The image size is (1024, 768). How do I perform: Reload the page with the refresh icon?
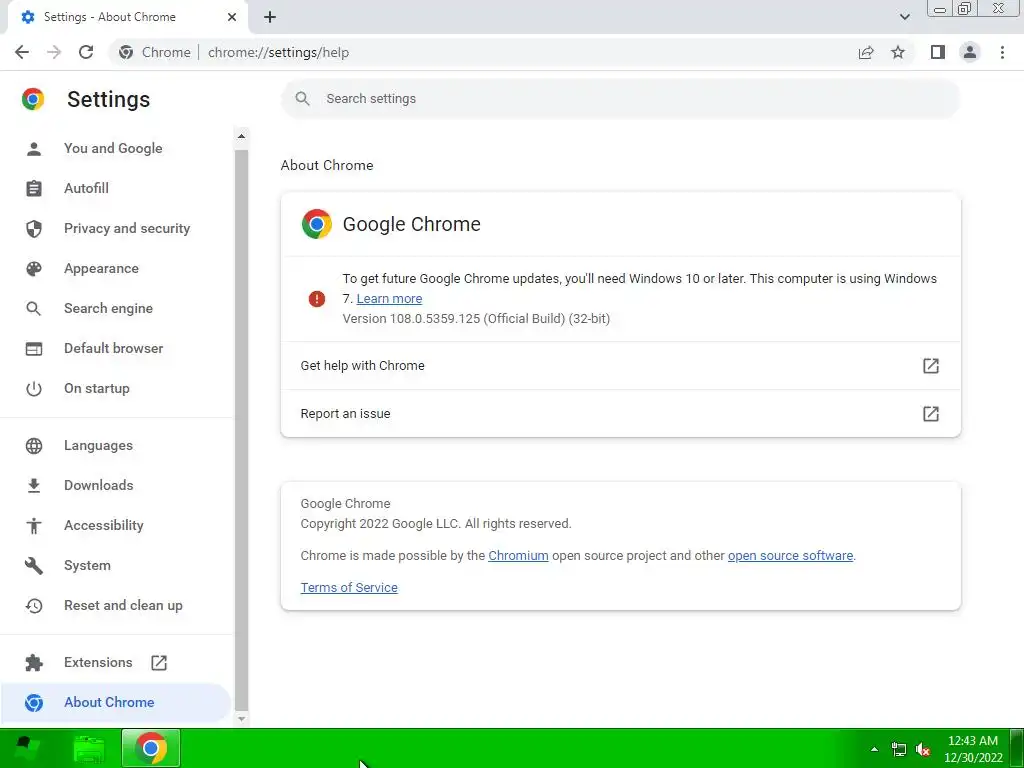point(86,52)
